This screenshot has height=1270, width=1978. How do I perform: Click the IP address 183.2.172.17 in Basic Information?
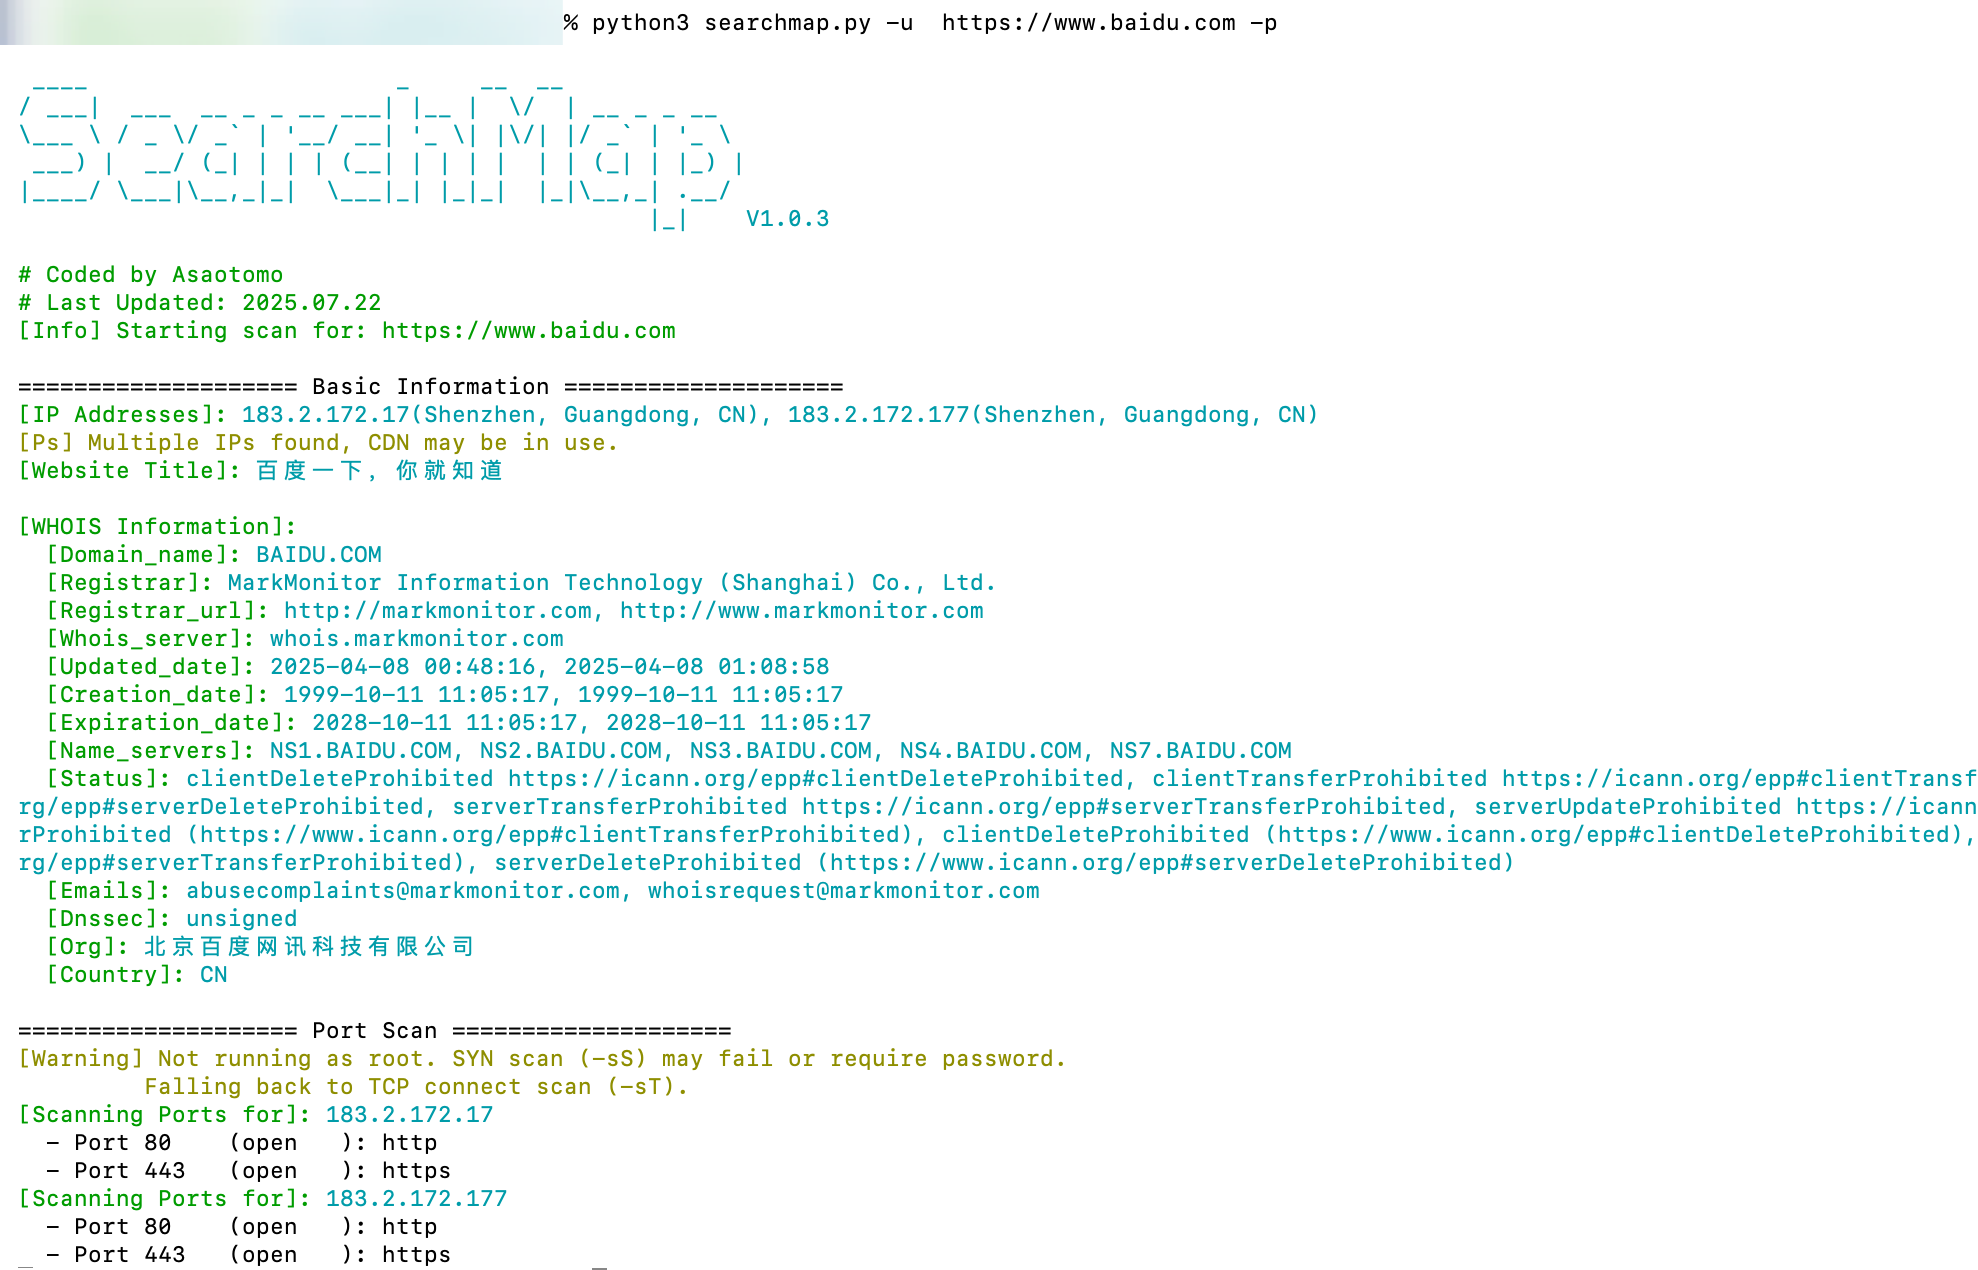(326, 415)
